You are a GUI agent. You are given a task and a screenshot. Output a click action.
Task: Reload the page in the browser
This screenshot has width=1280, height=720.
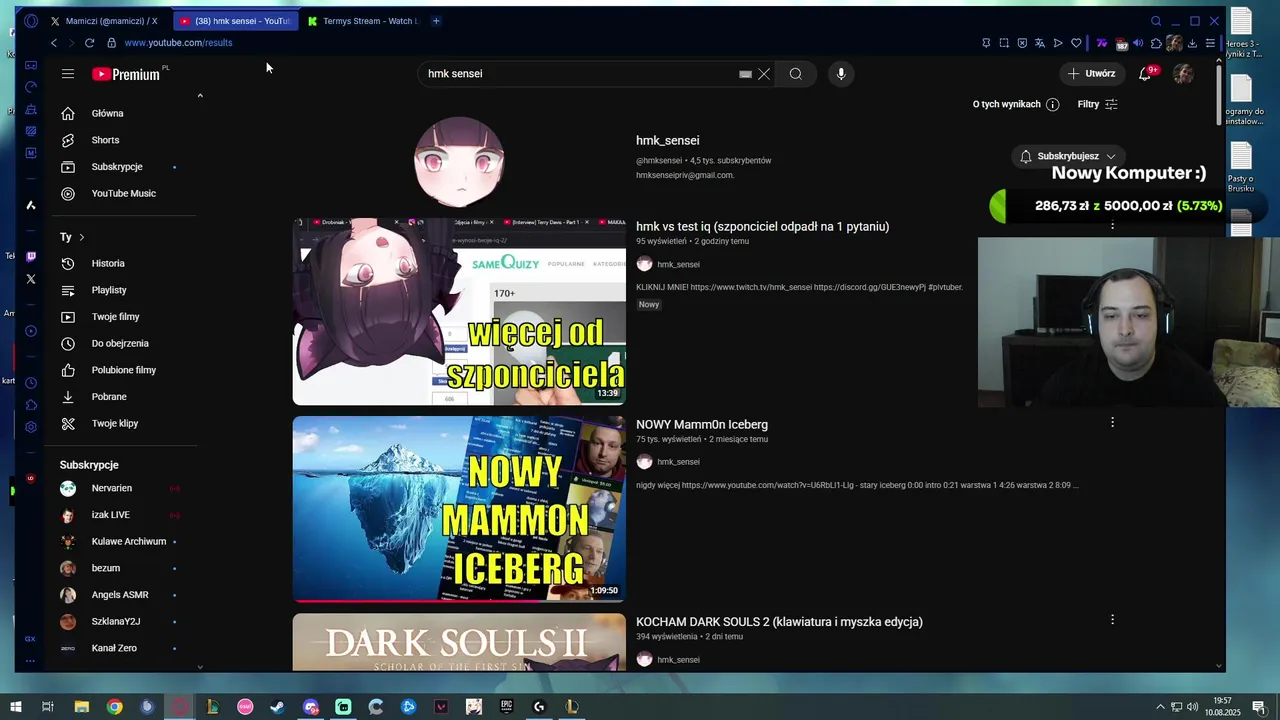[90, 43]
